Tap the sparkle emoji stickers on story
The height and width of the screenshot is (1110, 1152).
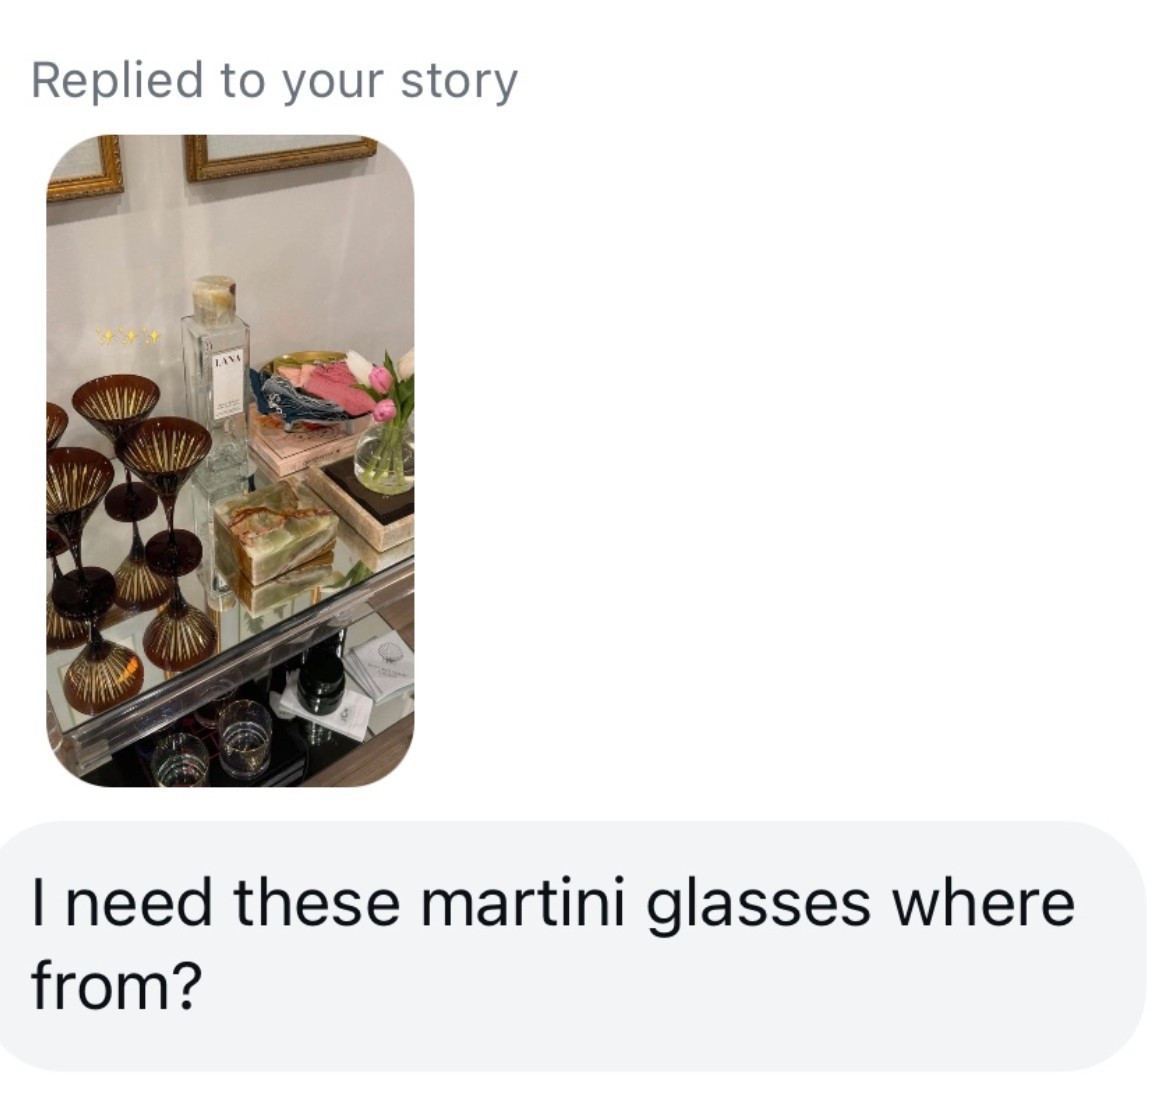pos(127,338)
